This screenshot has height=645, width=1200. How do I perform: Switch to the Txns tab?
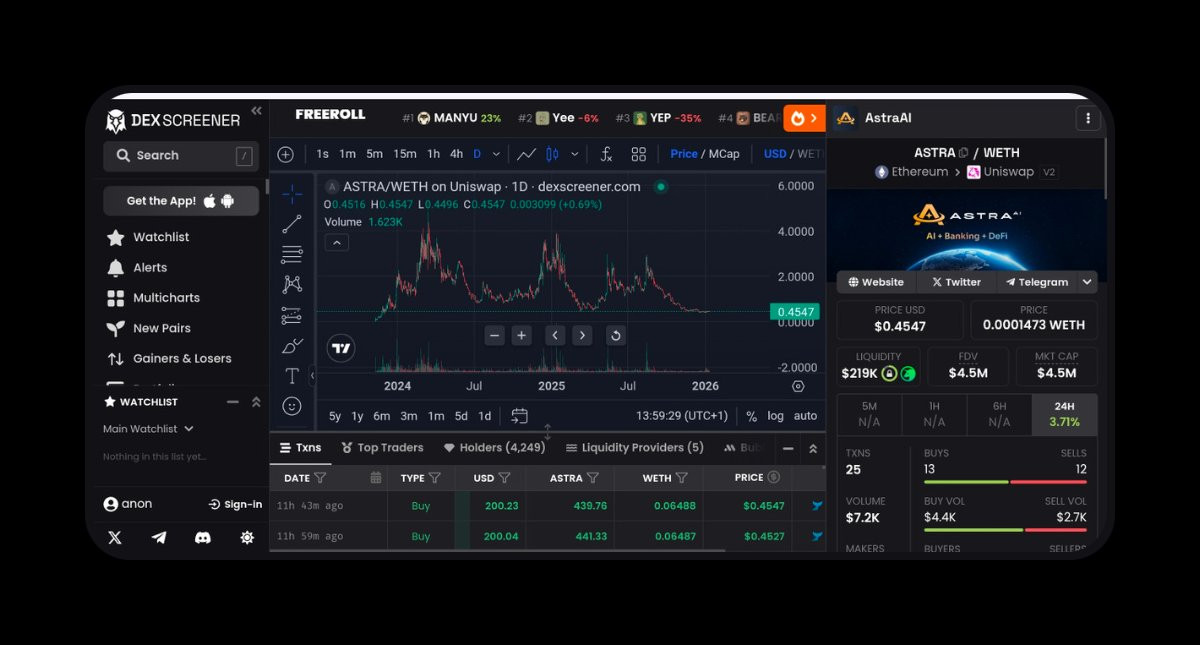coord(300,448)
